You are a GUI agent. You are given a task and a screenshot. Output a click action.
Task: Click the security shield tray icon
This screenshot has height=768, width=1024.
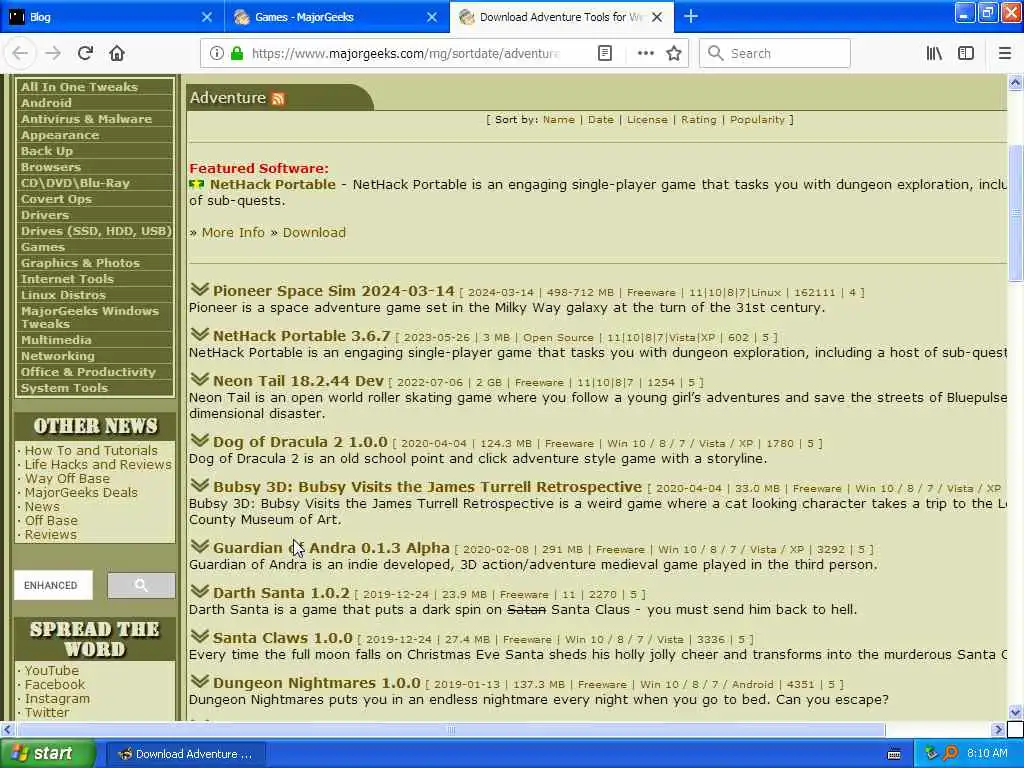(x=932, y=753)
